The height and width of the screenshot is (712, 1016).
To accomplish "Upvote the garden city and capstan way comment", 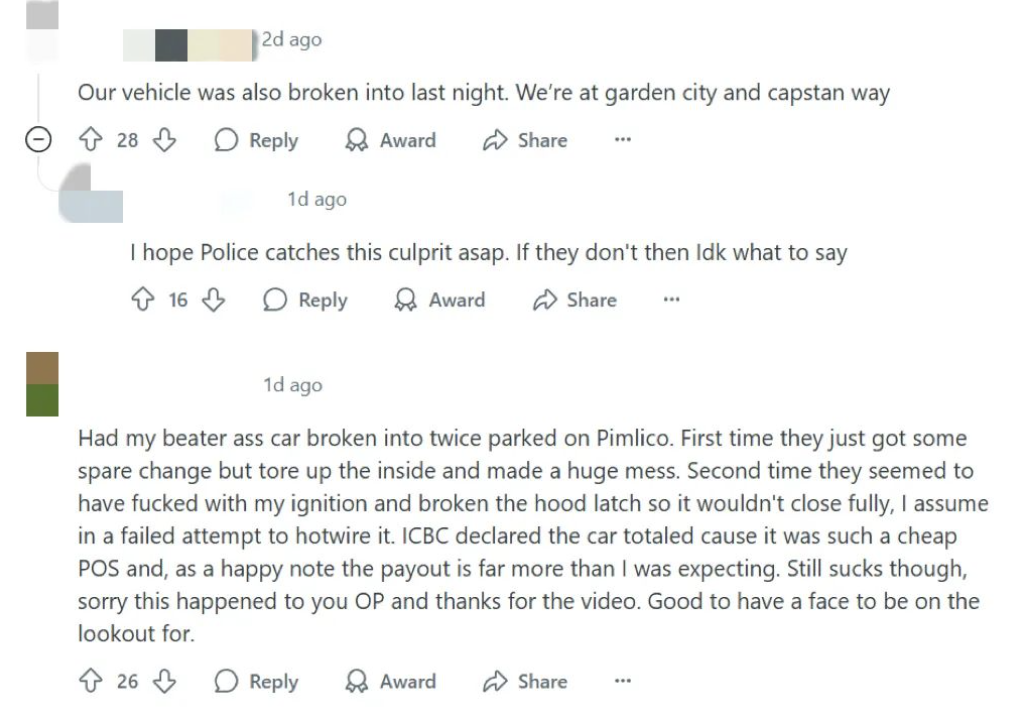I will pyautogui.click(x=91, y=139).
